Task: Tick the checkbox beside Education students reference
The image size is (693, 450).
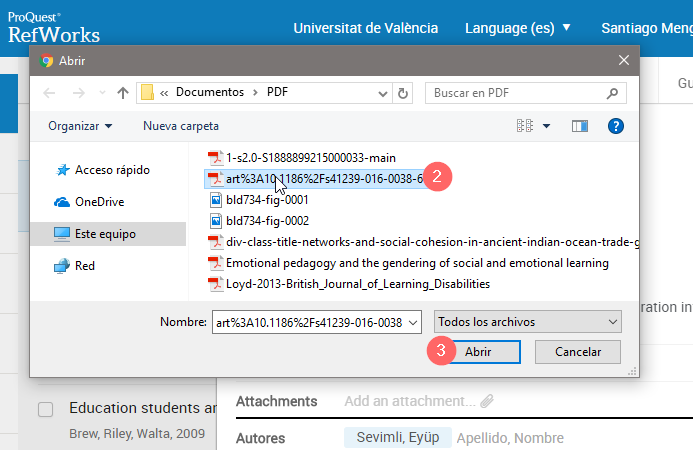Action: [45, 409]
